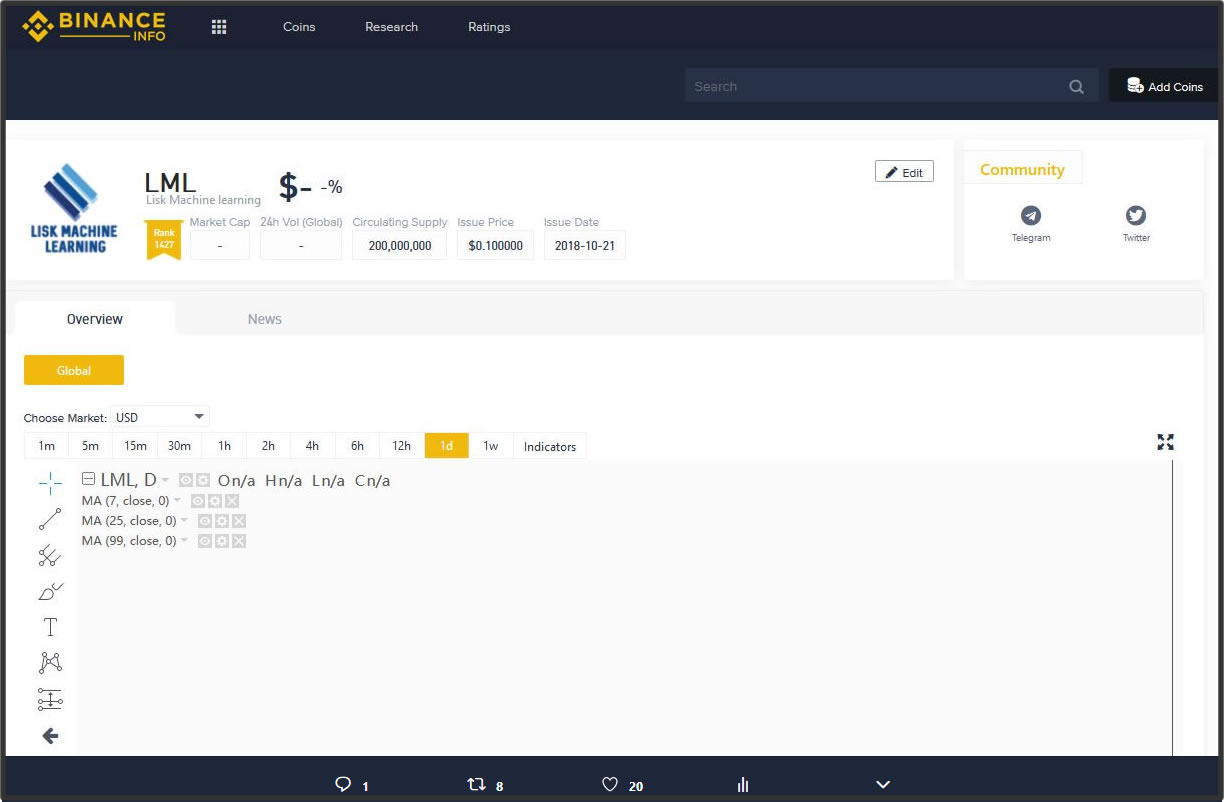1224x802 pixels.
Task: Collapse the chart legend minus box
Action: [88, 479]
